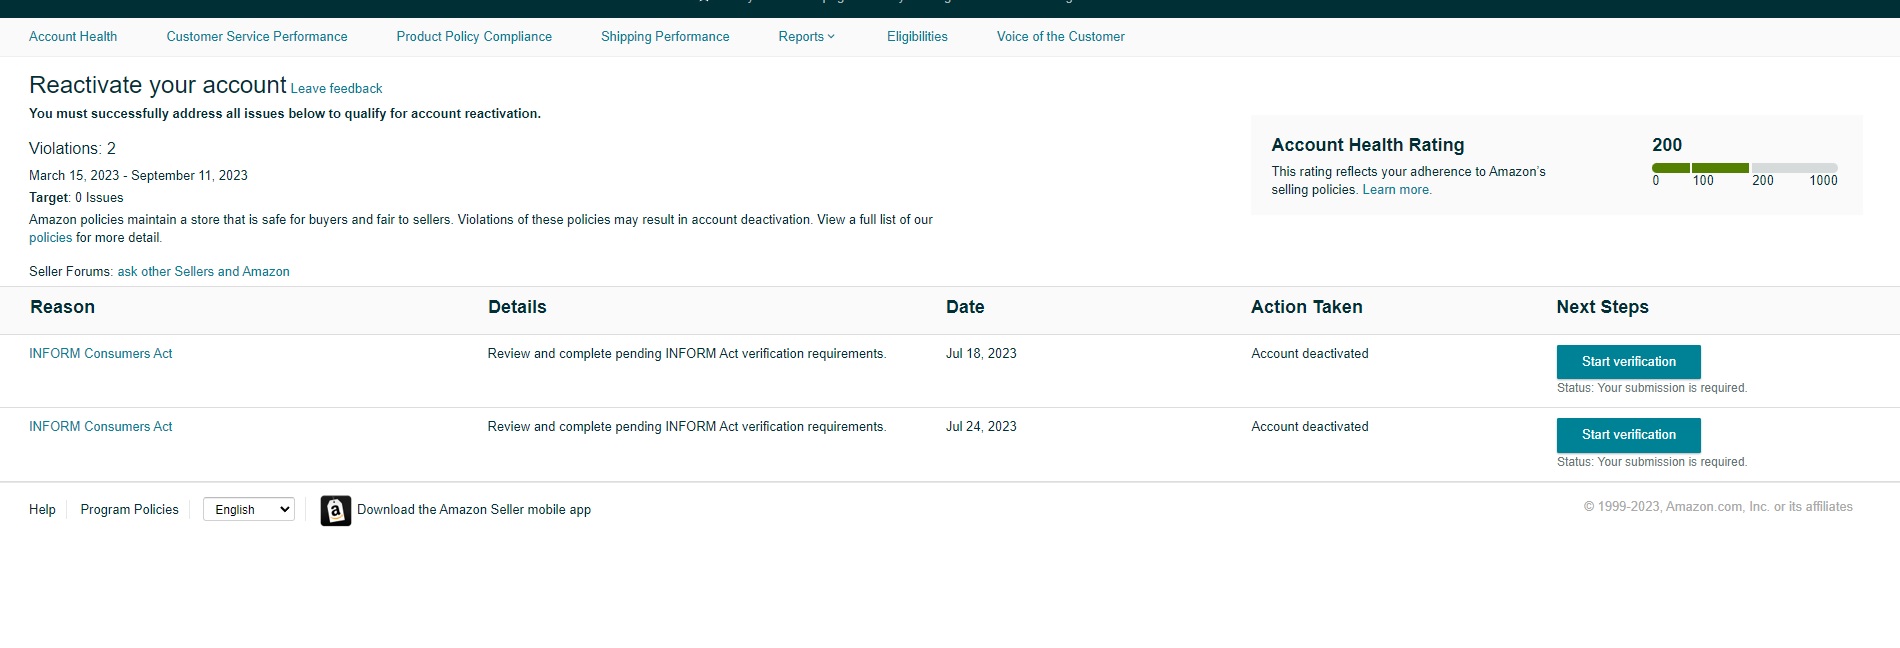The image size is (1900, 648).
Task: Click the Violations: 2 text
Action: coord(72,149)
